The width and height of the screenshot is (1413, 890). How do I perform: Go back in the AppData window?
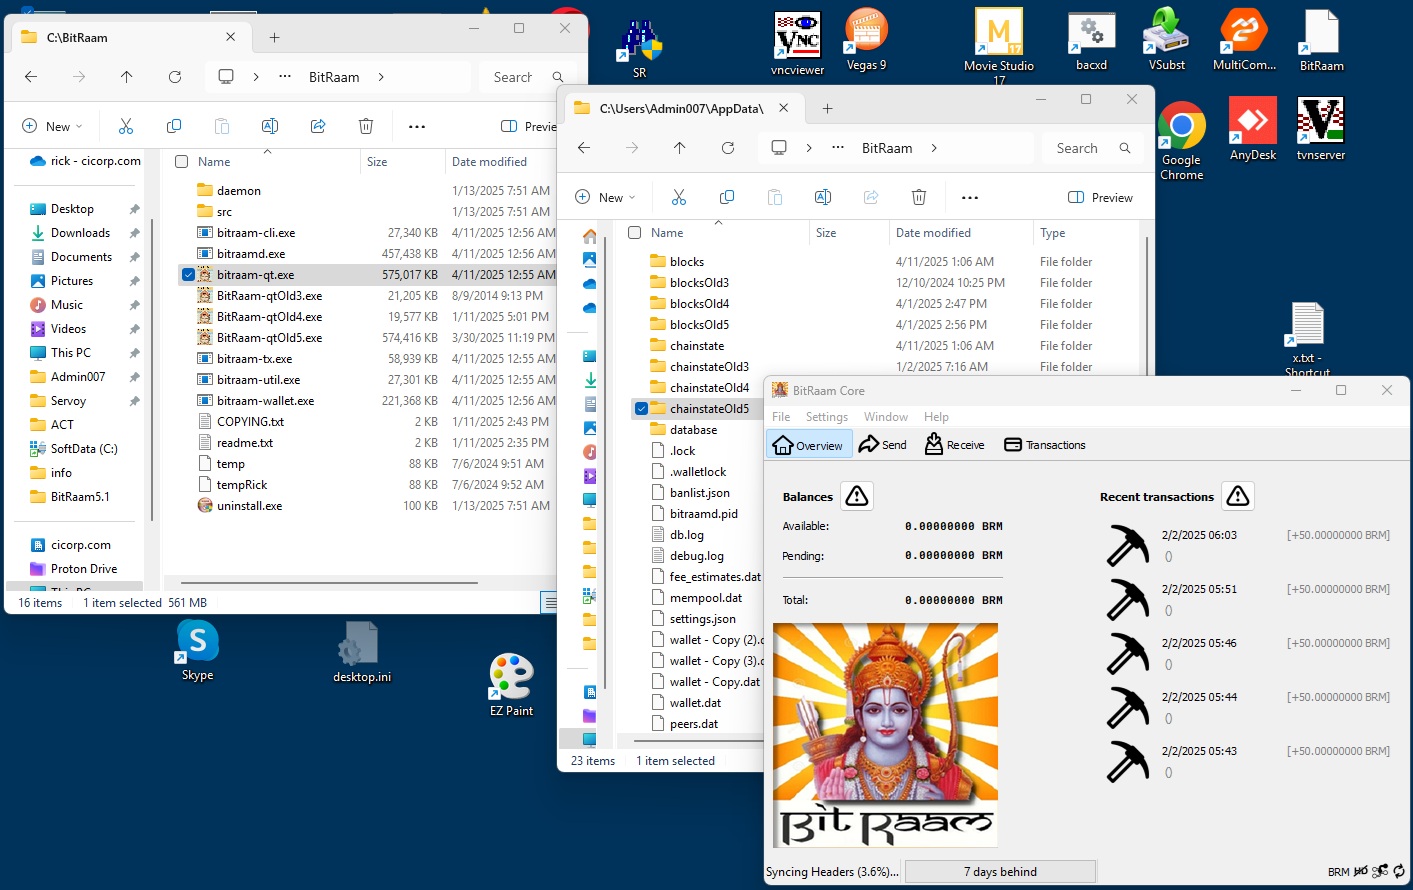pyautogui.click(x=584, y=148)
